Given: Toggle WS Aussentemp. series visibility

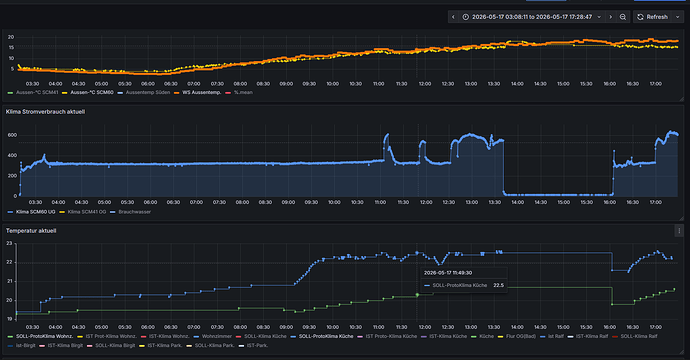Looking at the screenshot, I should 201,92.
